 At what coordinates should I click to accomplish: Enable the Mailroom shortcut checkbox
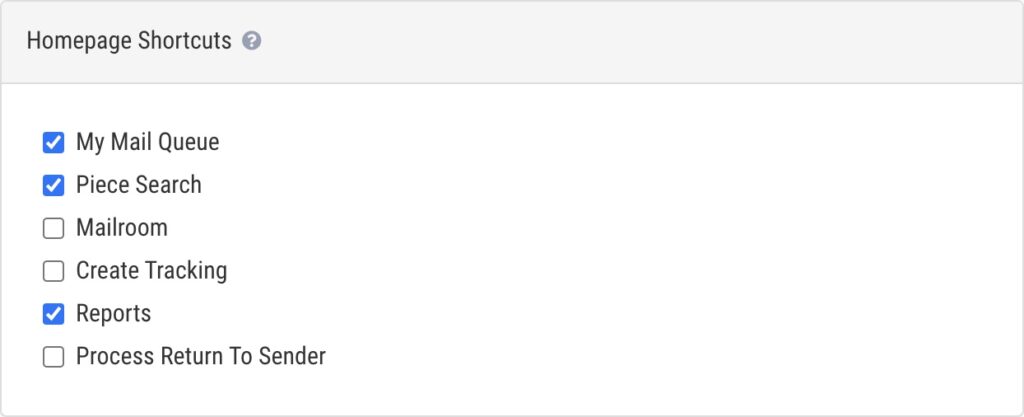point(53,228)
